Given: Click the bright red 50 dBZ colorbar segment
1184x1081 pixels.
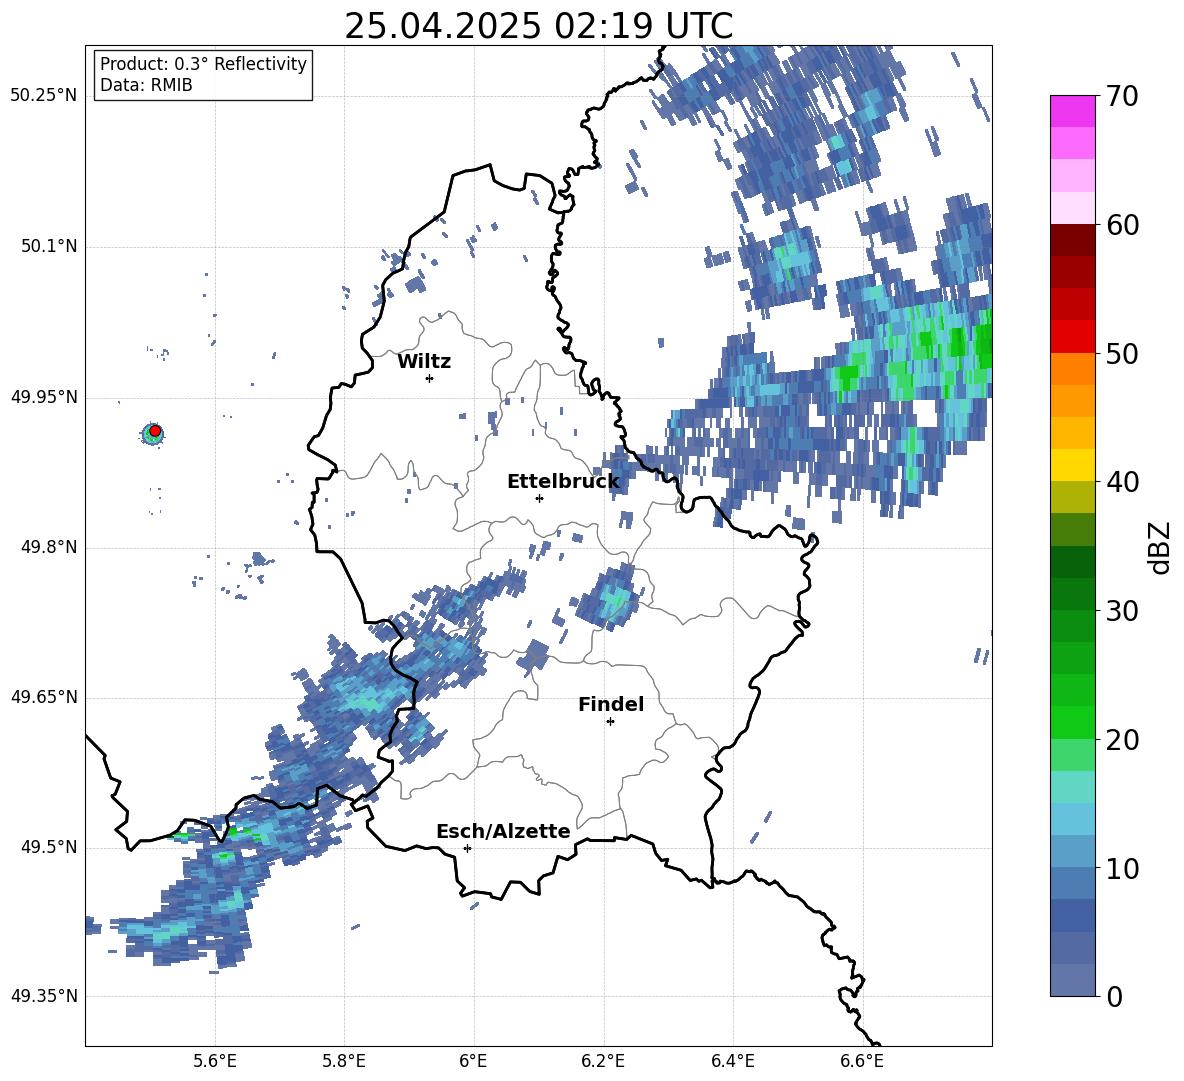Looking at the screenshot, I should click(1072, 337).
